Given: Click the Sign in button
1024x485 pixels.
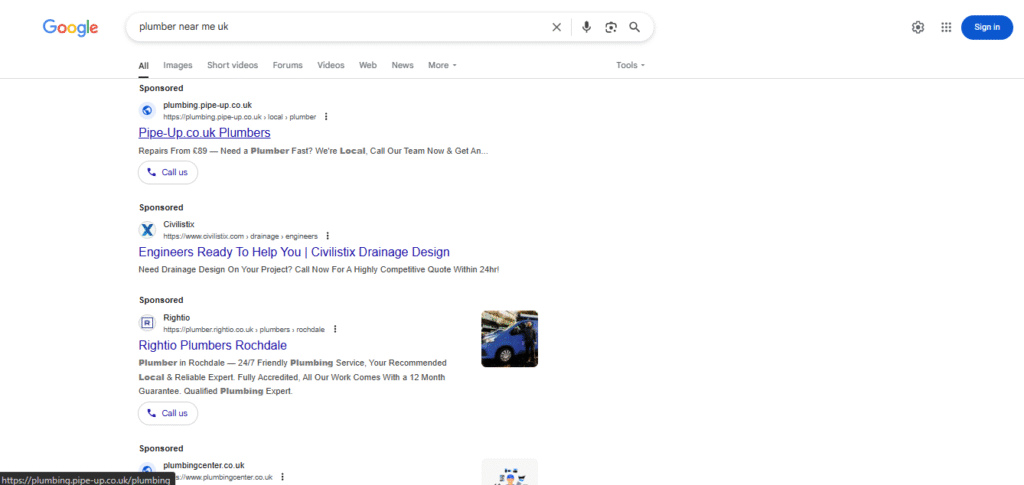Looking at the screenshot, I should 987,27.
